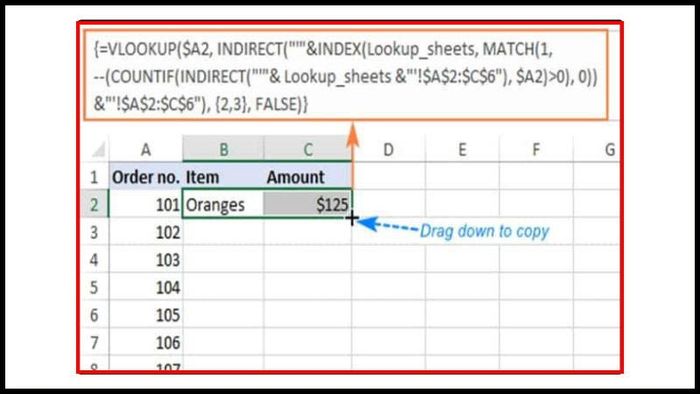The height and width of the screenshot is (394, 700).
Task: Select column C header
Action: [308, 149]
